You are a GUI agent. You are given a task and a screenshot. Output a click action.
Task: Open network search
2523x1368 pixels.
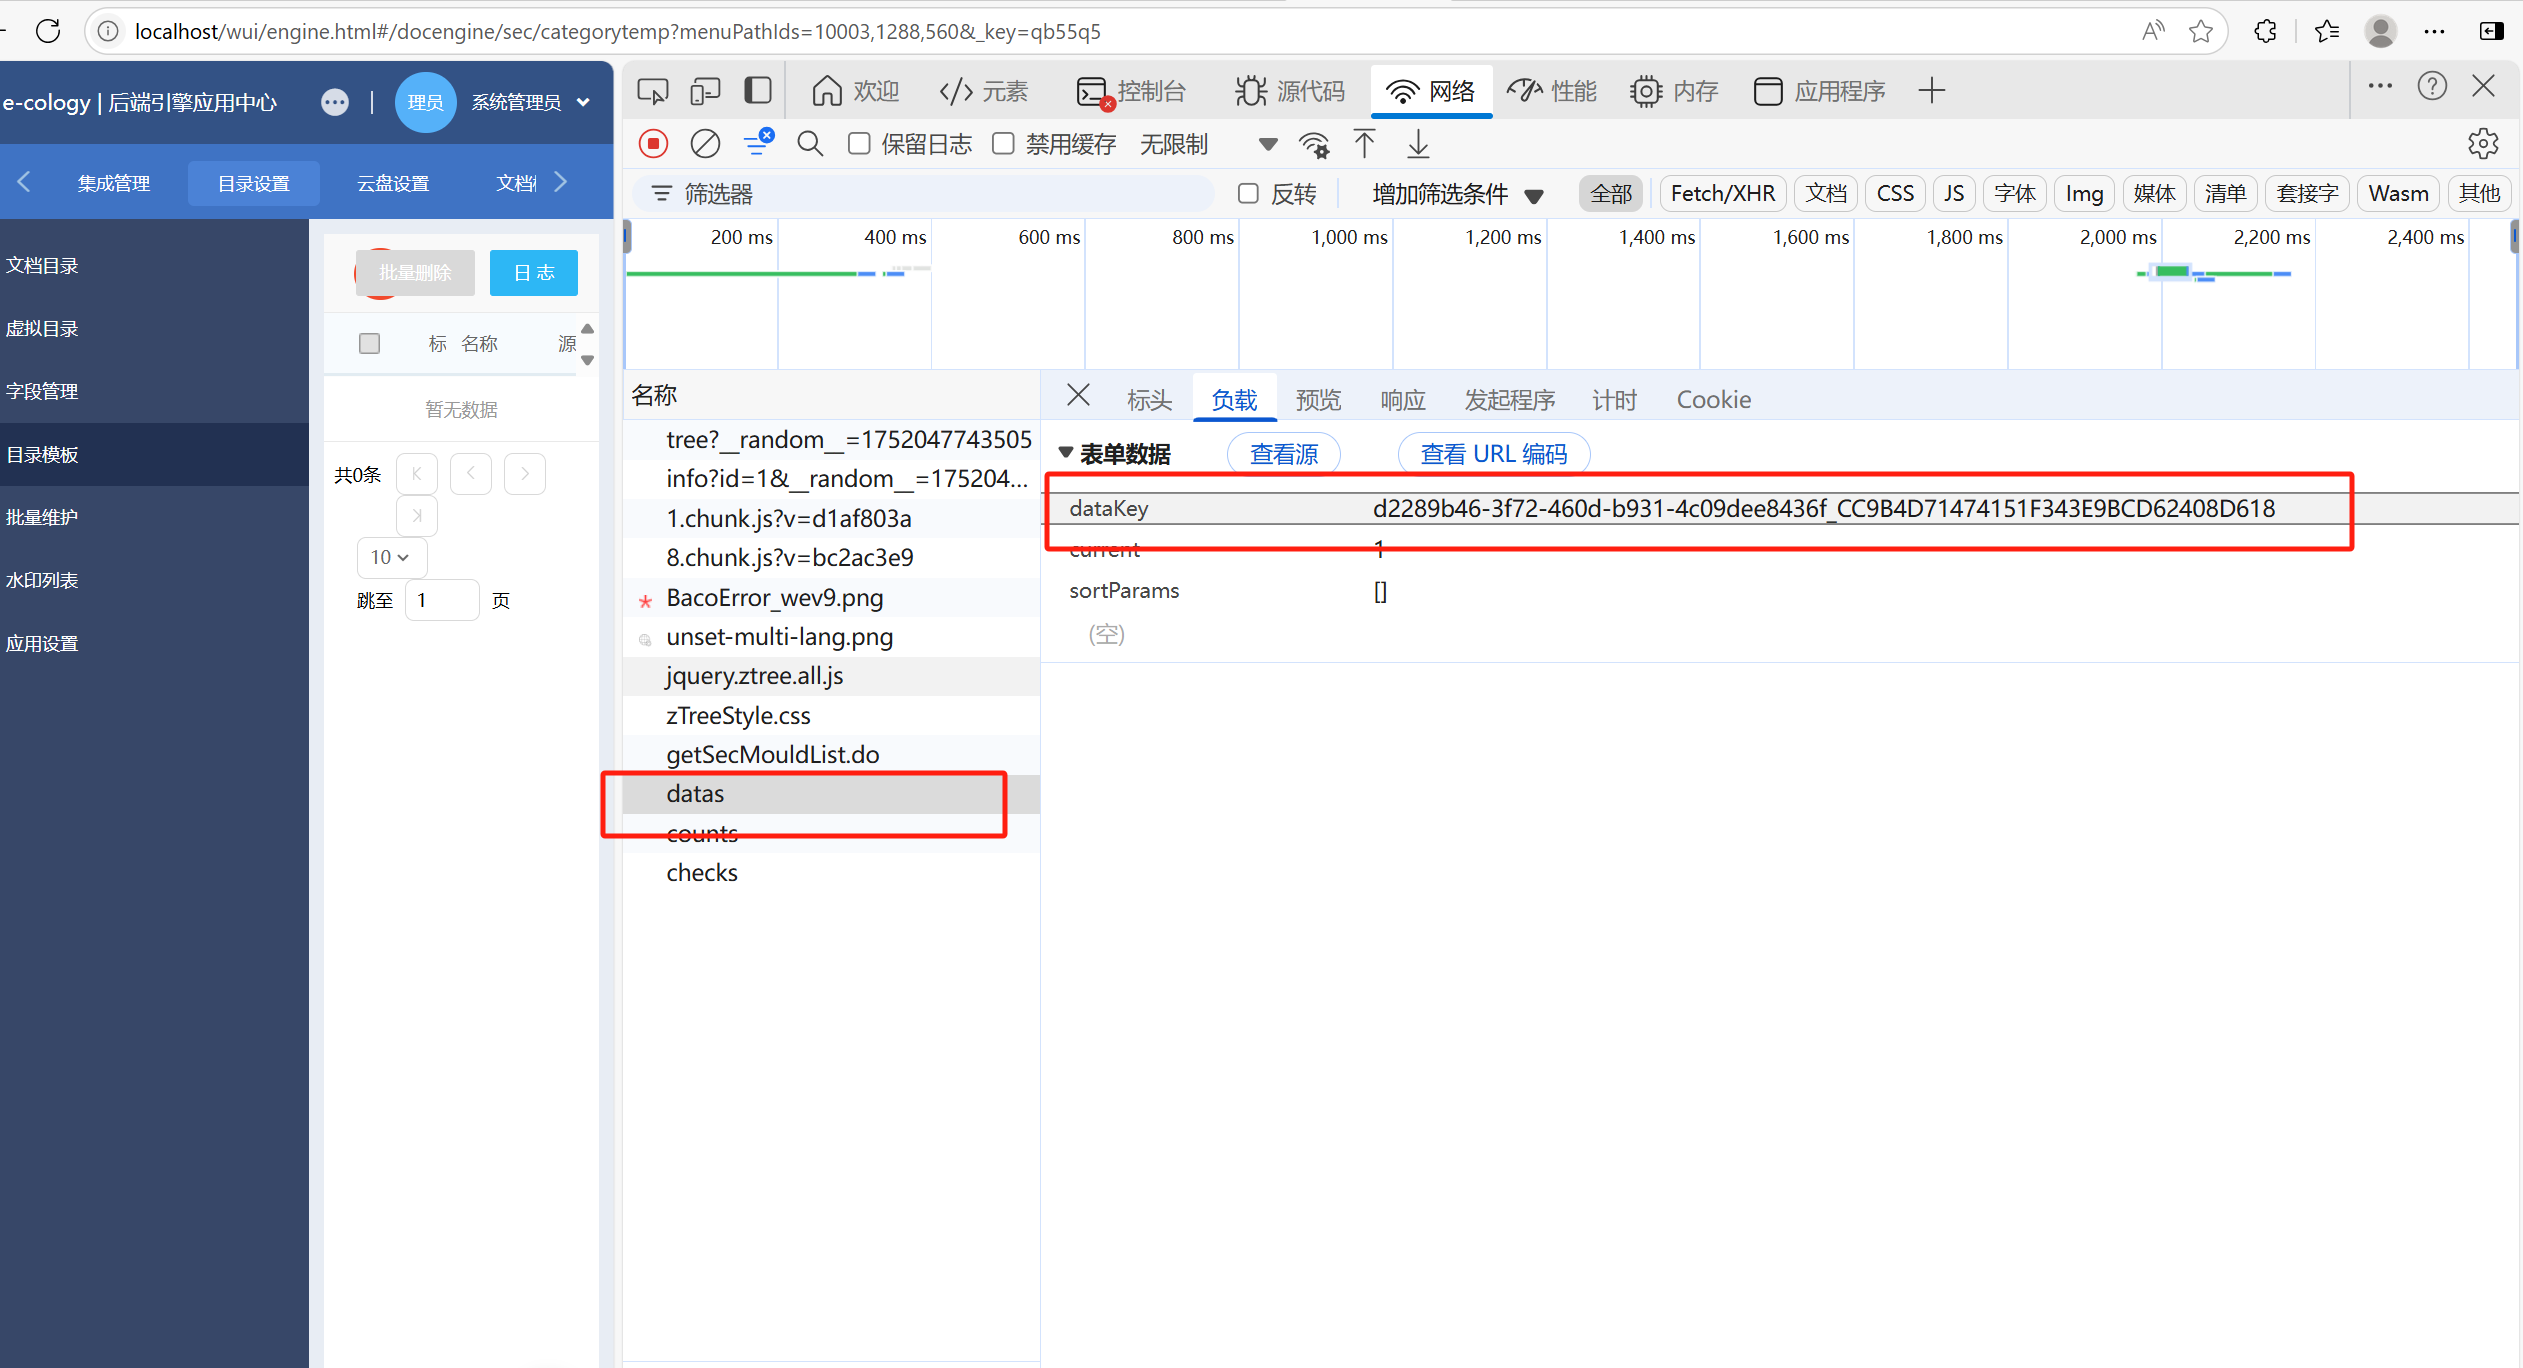(x=810, y=143)
